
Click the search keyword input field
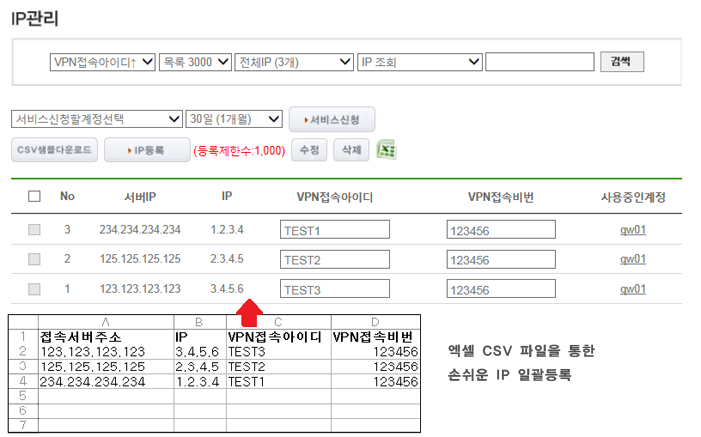(539, 62)
